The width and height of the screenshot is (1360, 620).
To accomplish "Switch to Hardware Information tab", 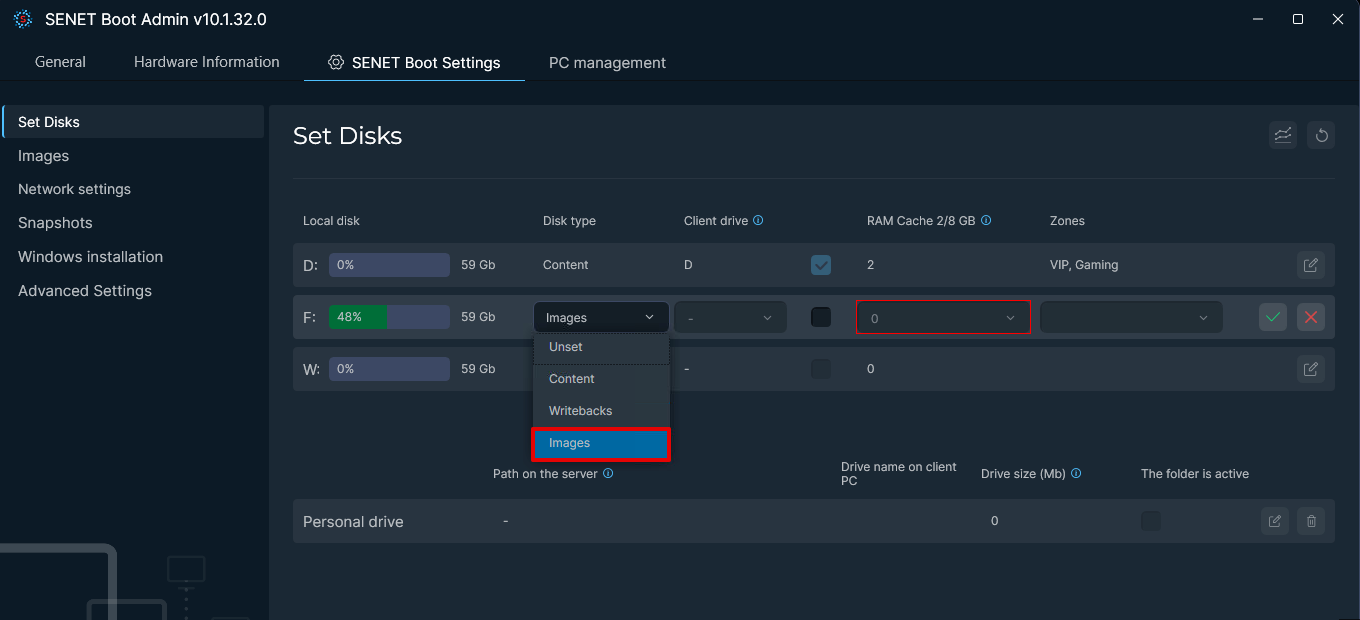I will pos(207,62).
